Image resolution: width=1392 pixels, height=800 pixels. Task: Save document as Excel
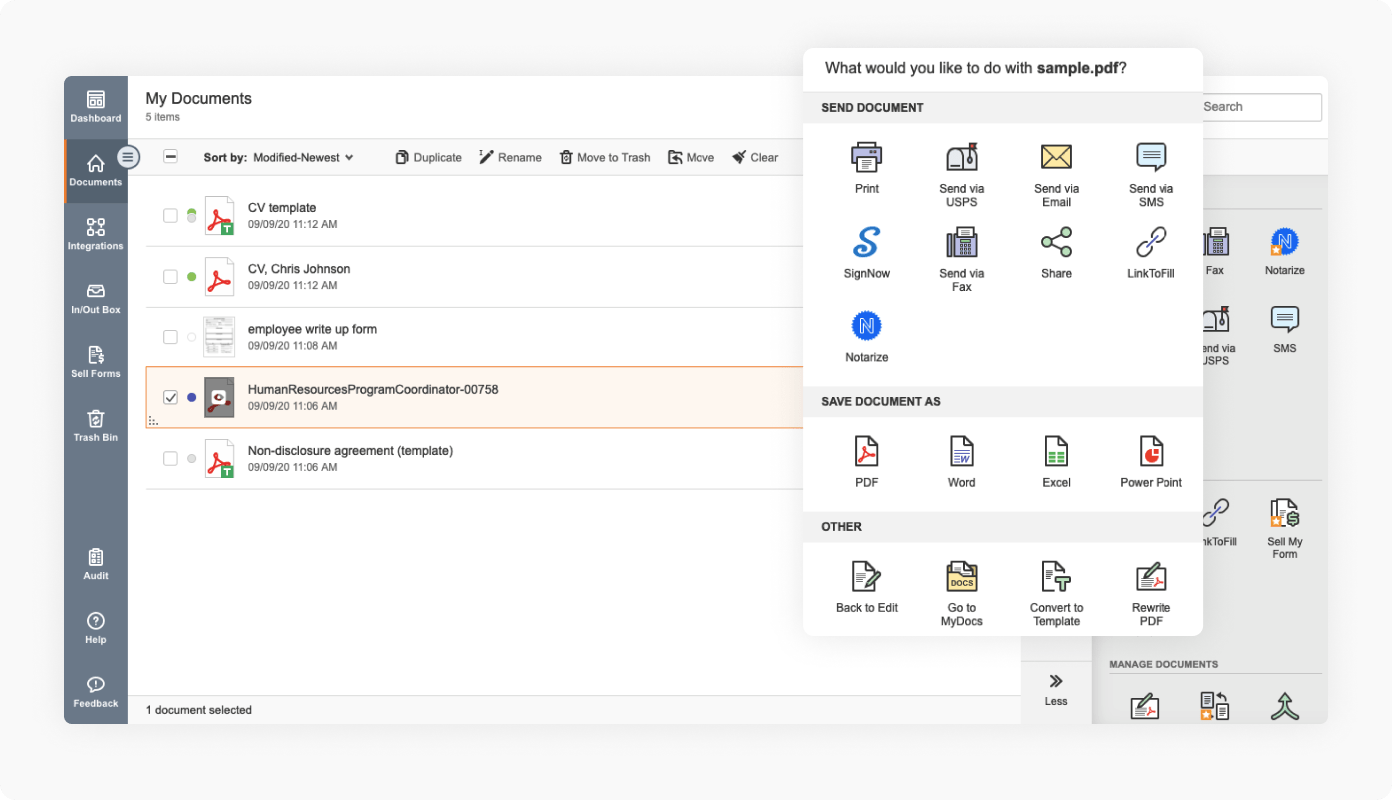pyautogui.click(x=1056, y=452)
